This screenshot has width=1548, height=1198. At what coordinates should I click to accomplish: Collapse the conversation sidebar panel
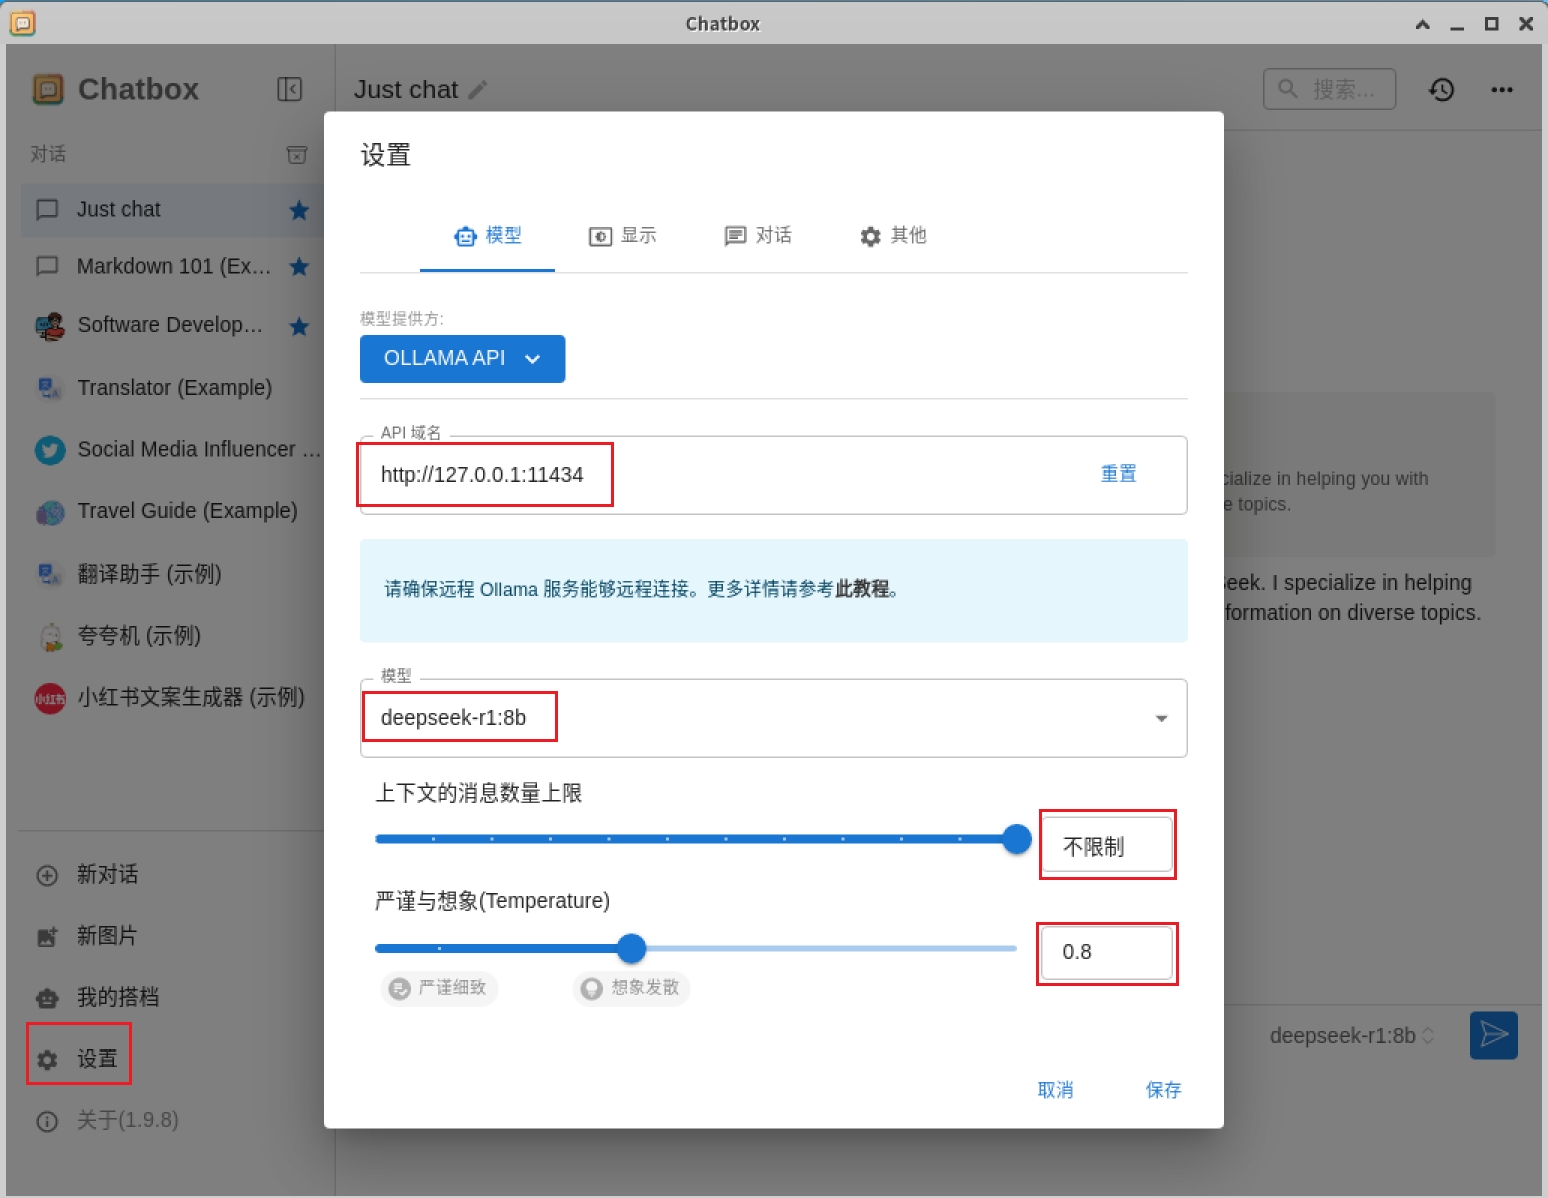290,89
